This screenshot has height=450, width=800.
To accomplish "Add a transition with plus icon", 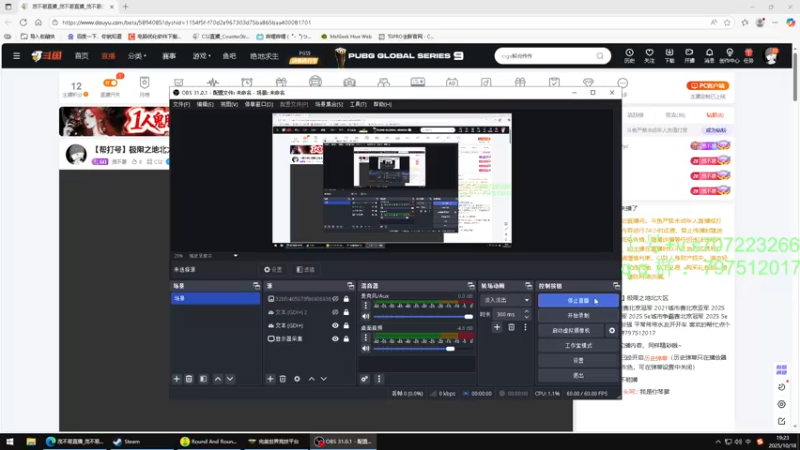I will point(497,328).
